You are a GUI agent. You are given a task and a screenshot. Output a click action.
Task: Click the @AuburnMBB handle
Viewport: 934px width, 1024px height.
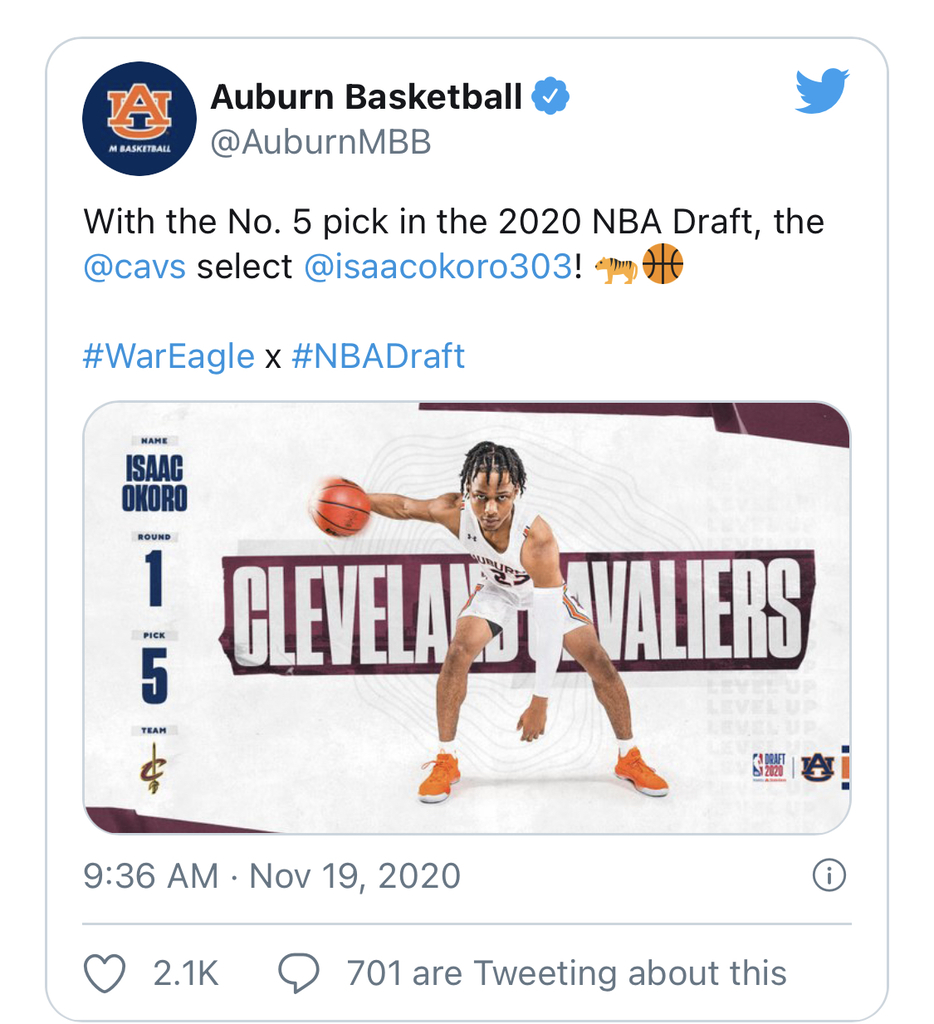click(321, 142)
